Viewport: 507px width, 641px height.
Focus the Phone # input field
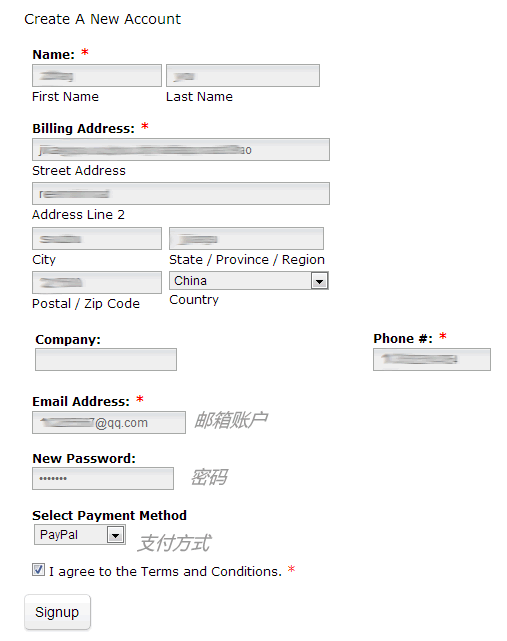tap(432, 360)
